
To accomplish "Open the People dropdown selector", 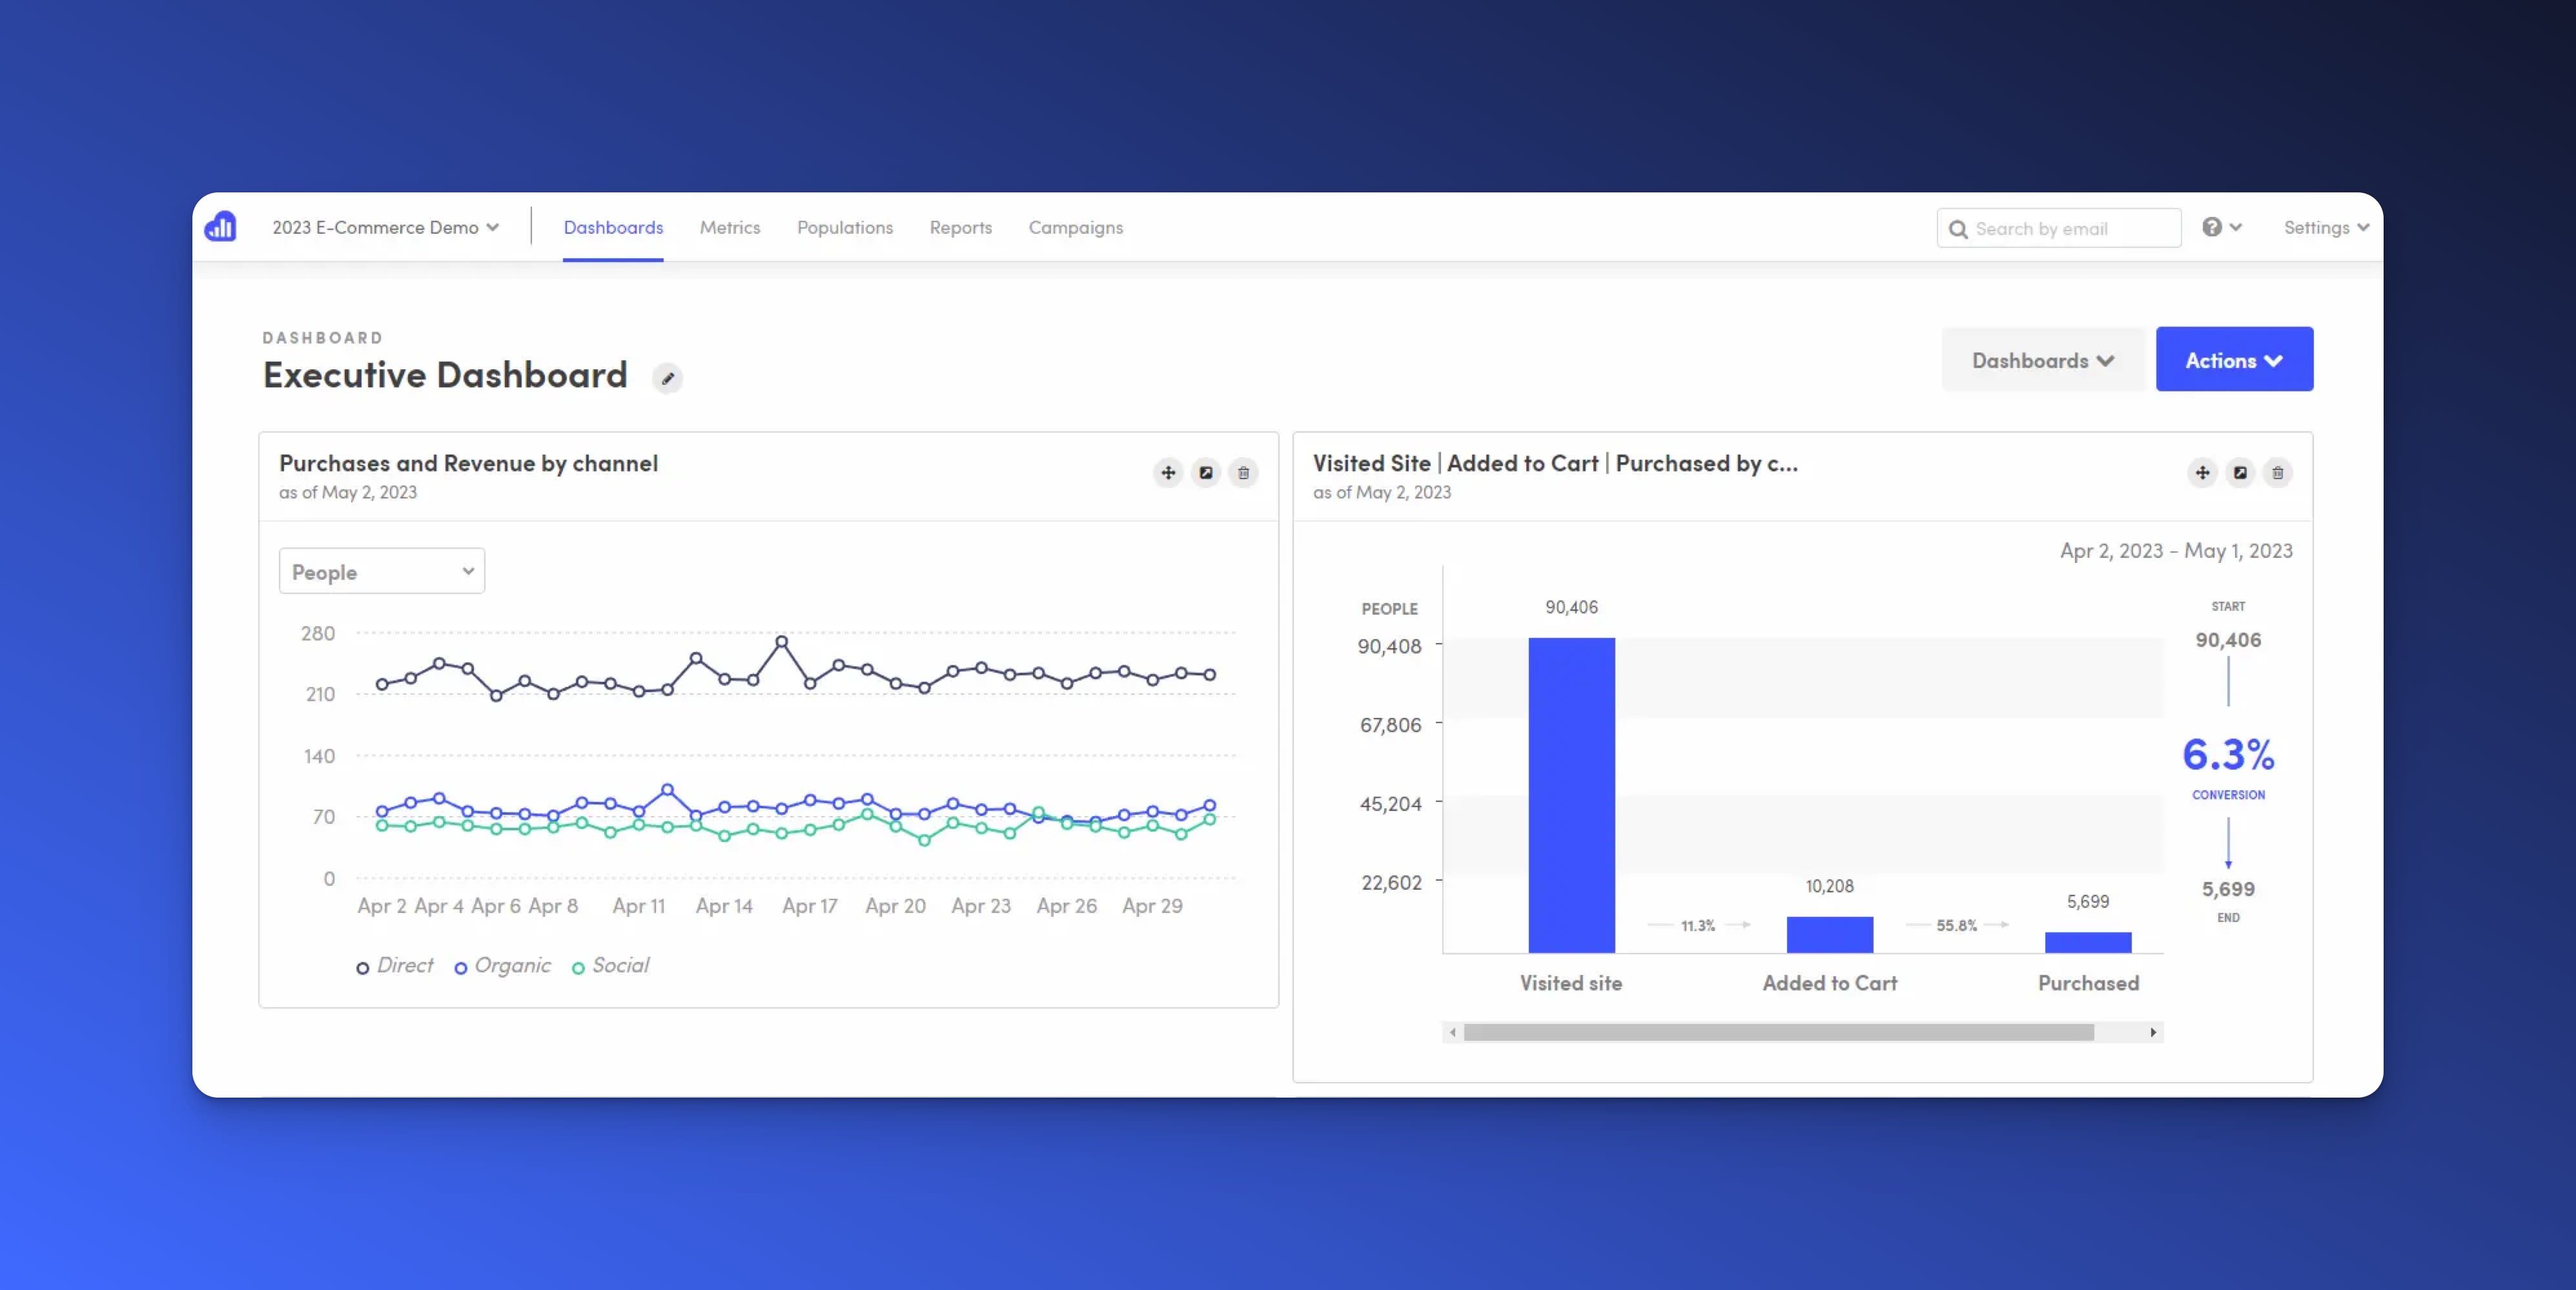I will 381,571.
